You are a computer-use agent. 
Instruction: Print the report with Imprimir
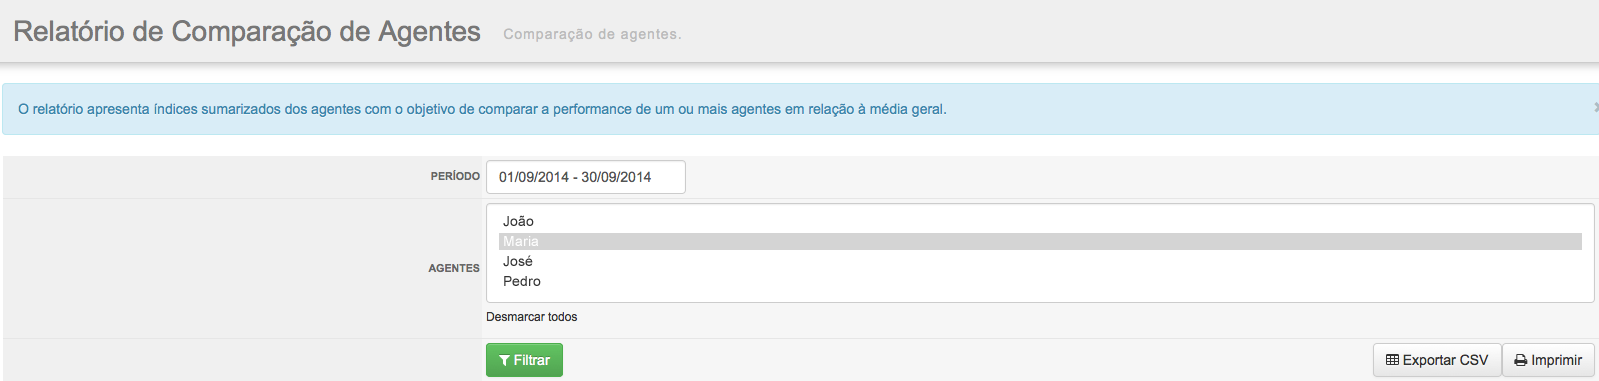pos(1548,360)
